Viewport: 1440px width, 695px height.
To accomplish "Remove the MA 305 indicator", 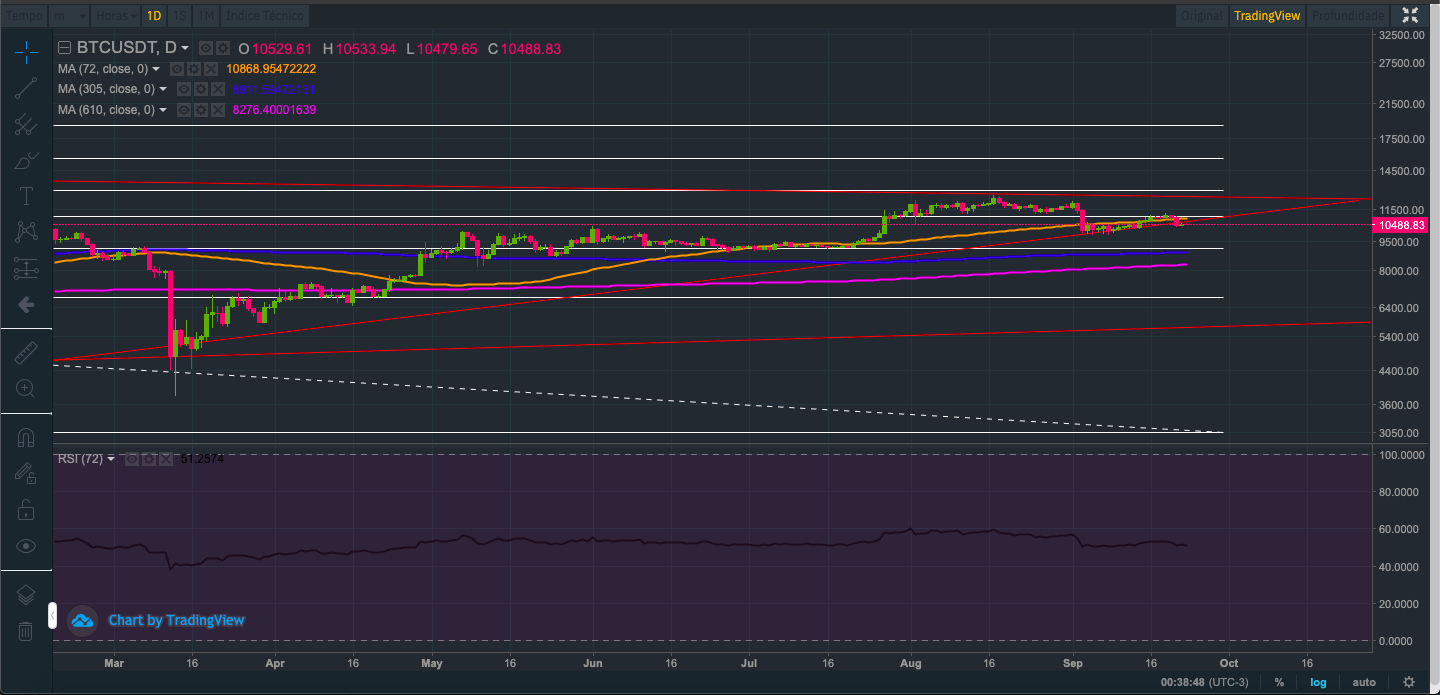I will 218,89.
